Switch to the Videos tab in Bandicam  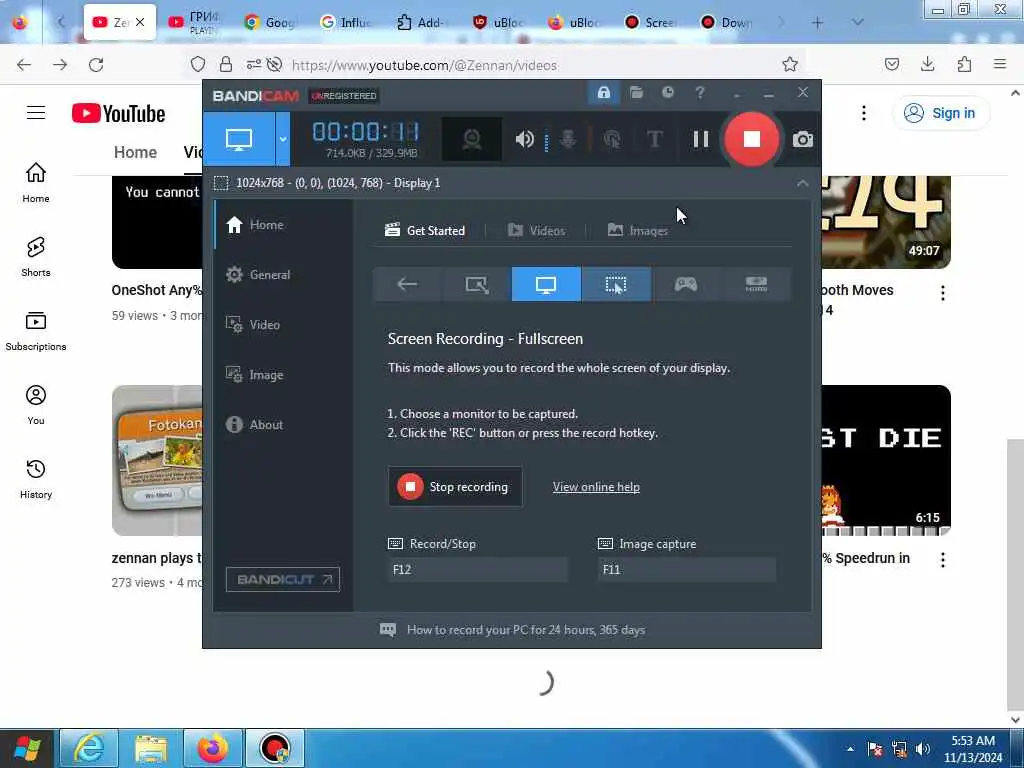click(536, 231)
